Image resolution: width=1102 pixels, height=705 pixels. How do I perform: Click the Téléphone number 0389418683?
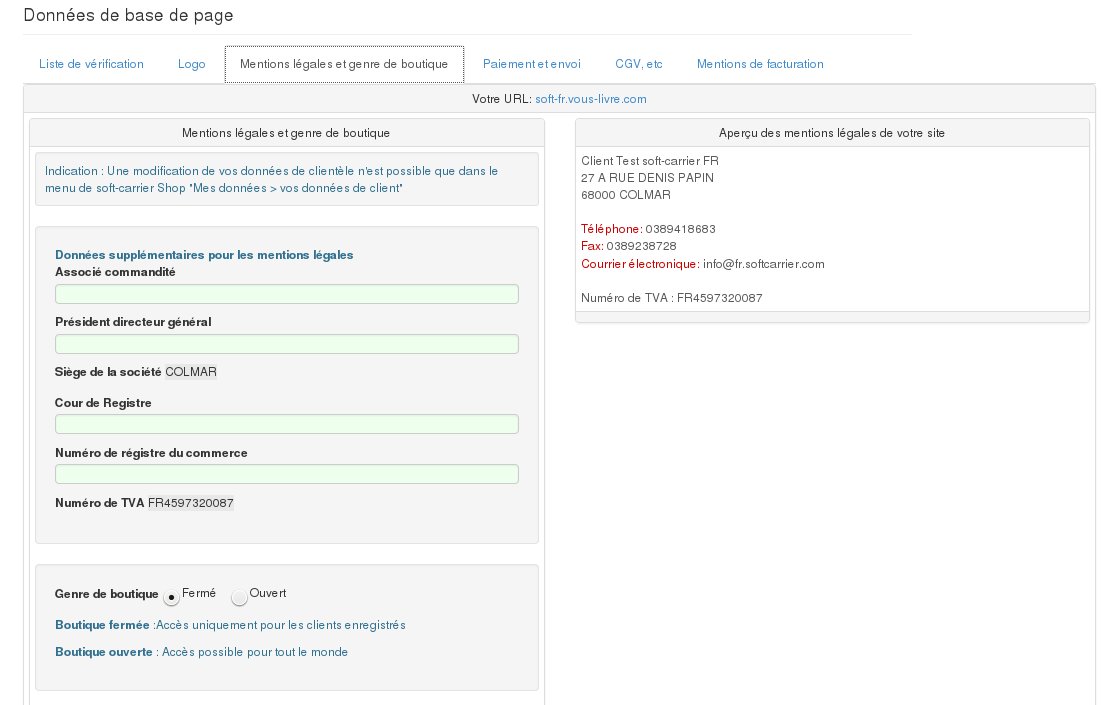(x=680, y=229)
